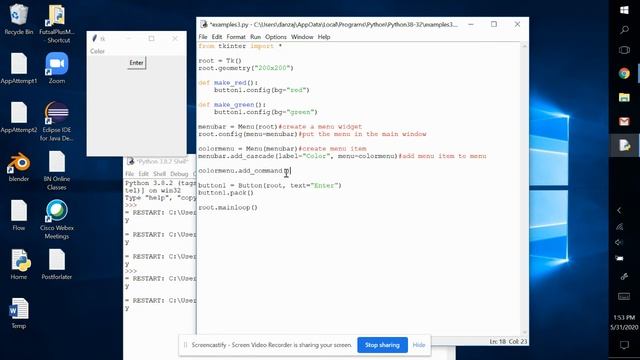The image size is (640, 360).
Task: Select the Eclipse IDE for Java shortcut
Action: pos(57,121)
